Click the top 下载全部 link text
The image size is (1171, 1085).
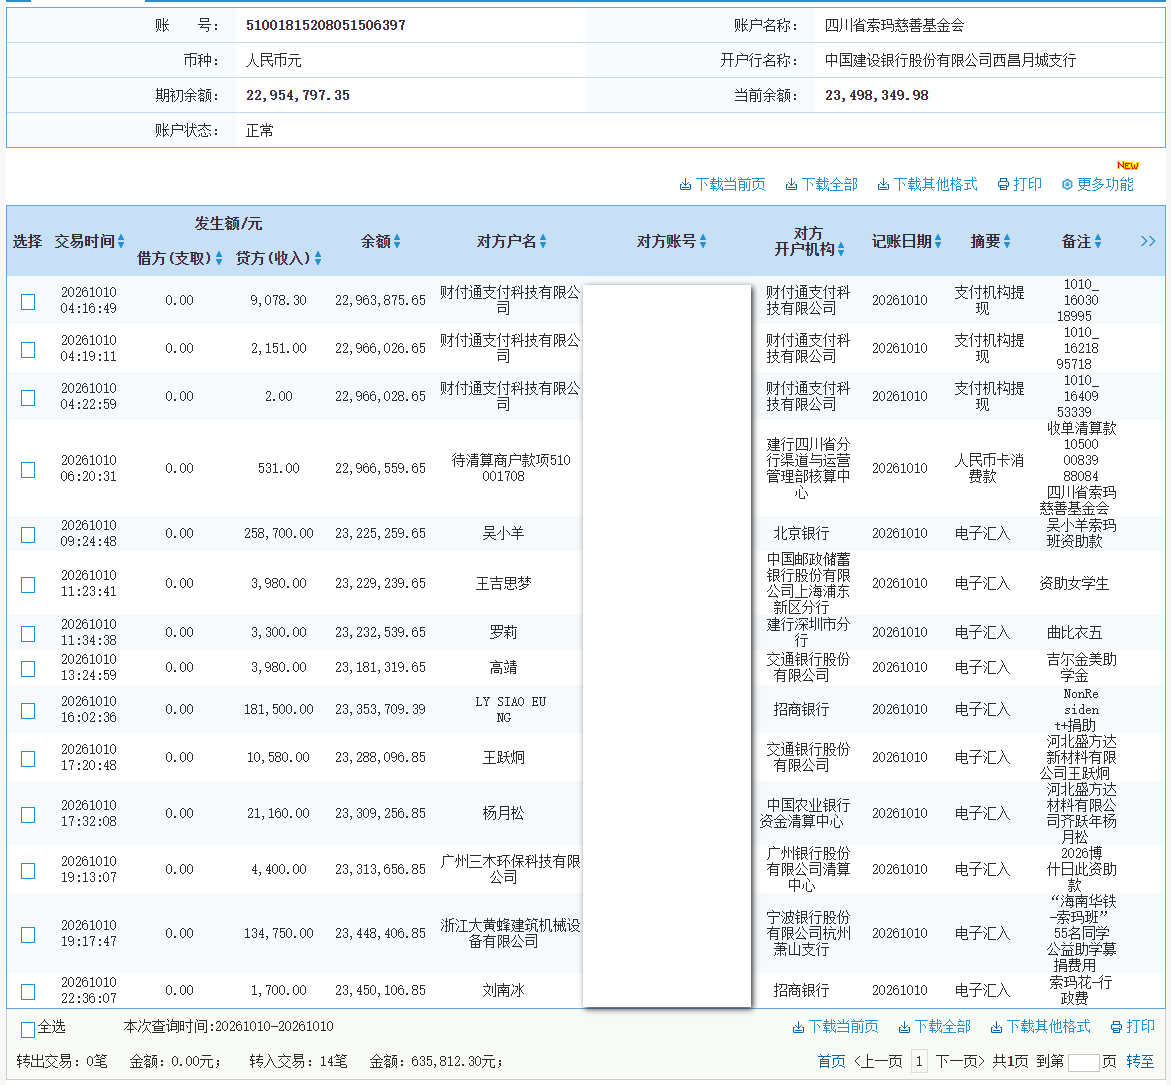click(x=830, y=184)
